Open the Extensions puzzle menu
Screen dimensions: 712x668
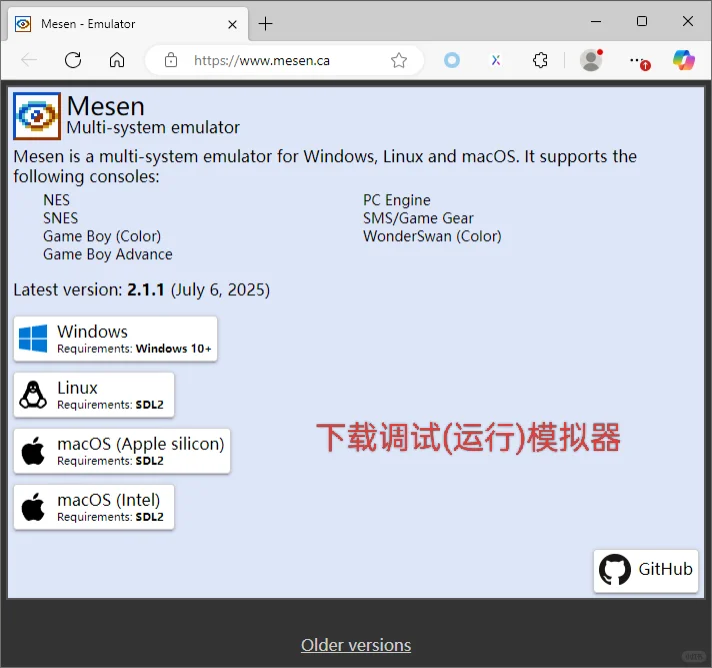coord(540,60)
